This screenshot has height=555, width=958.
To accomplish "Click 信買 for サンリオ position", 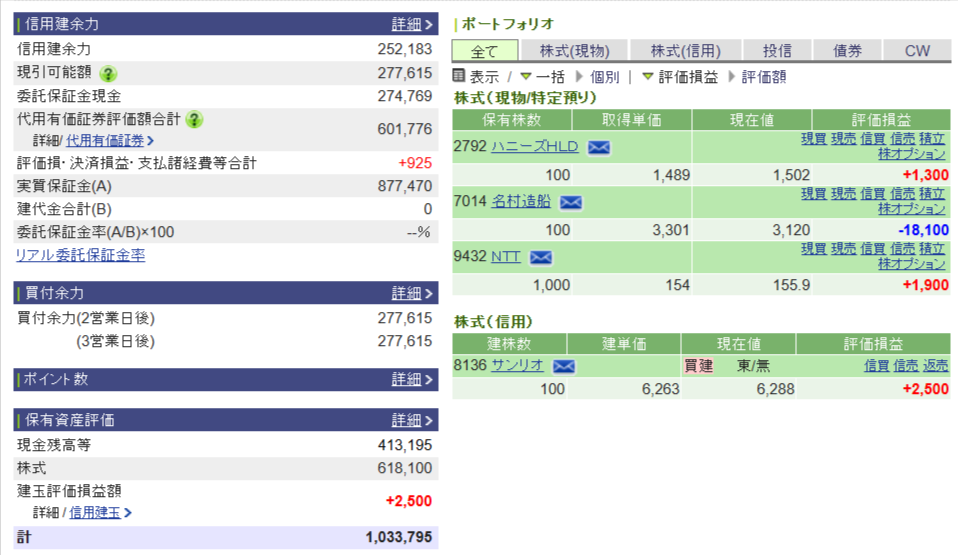I will (876, 366).
